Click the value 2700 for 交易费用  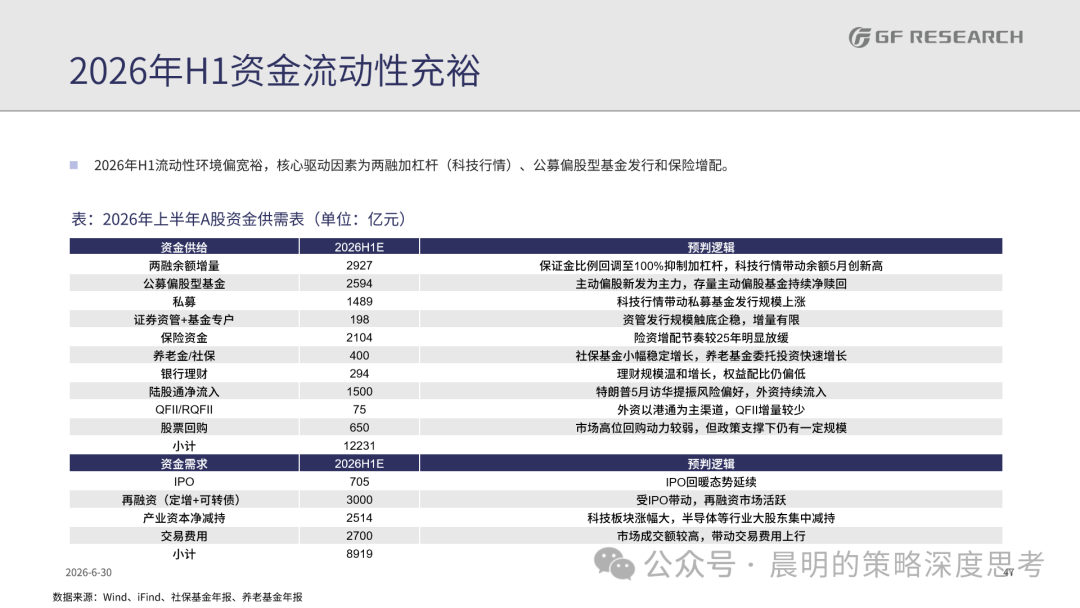pyautogui.click(x=360, y=536)
